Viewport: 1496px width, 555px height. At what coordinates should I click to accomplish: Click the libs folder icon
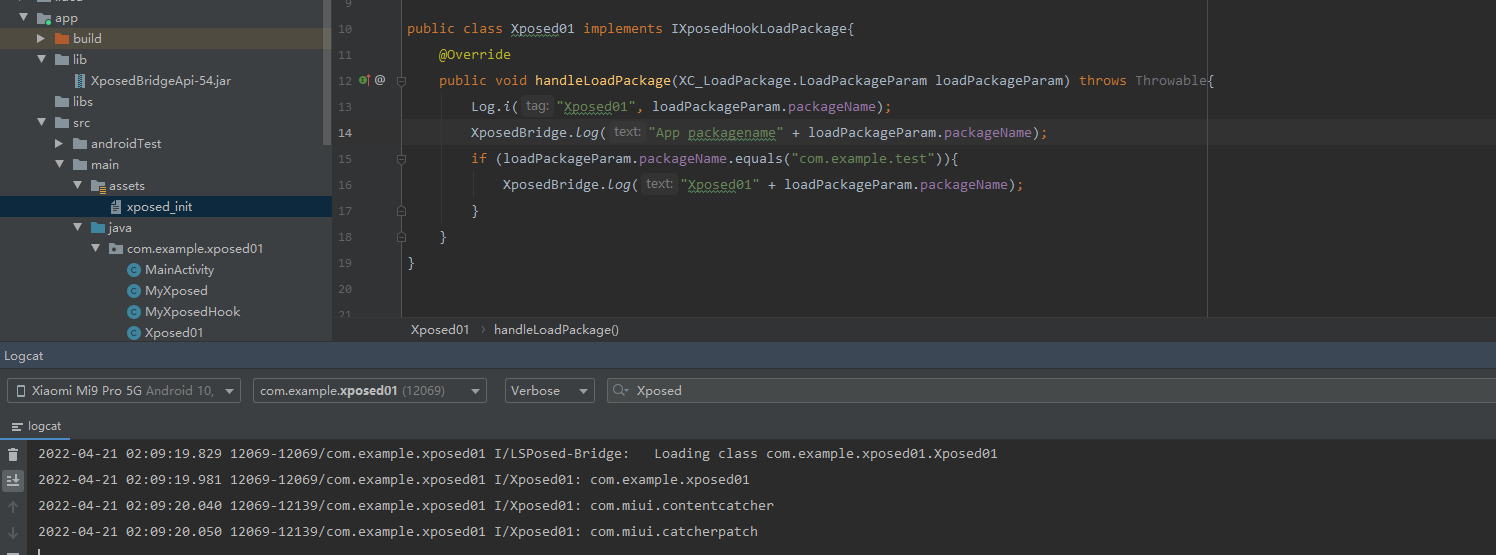tap(62, 102)
